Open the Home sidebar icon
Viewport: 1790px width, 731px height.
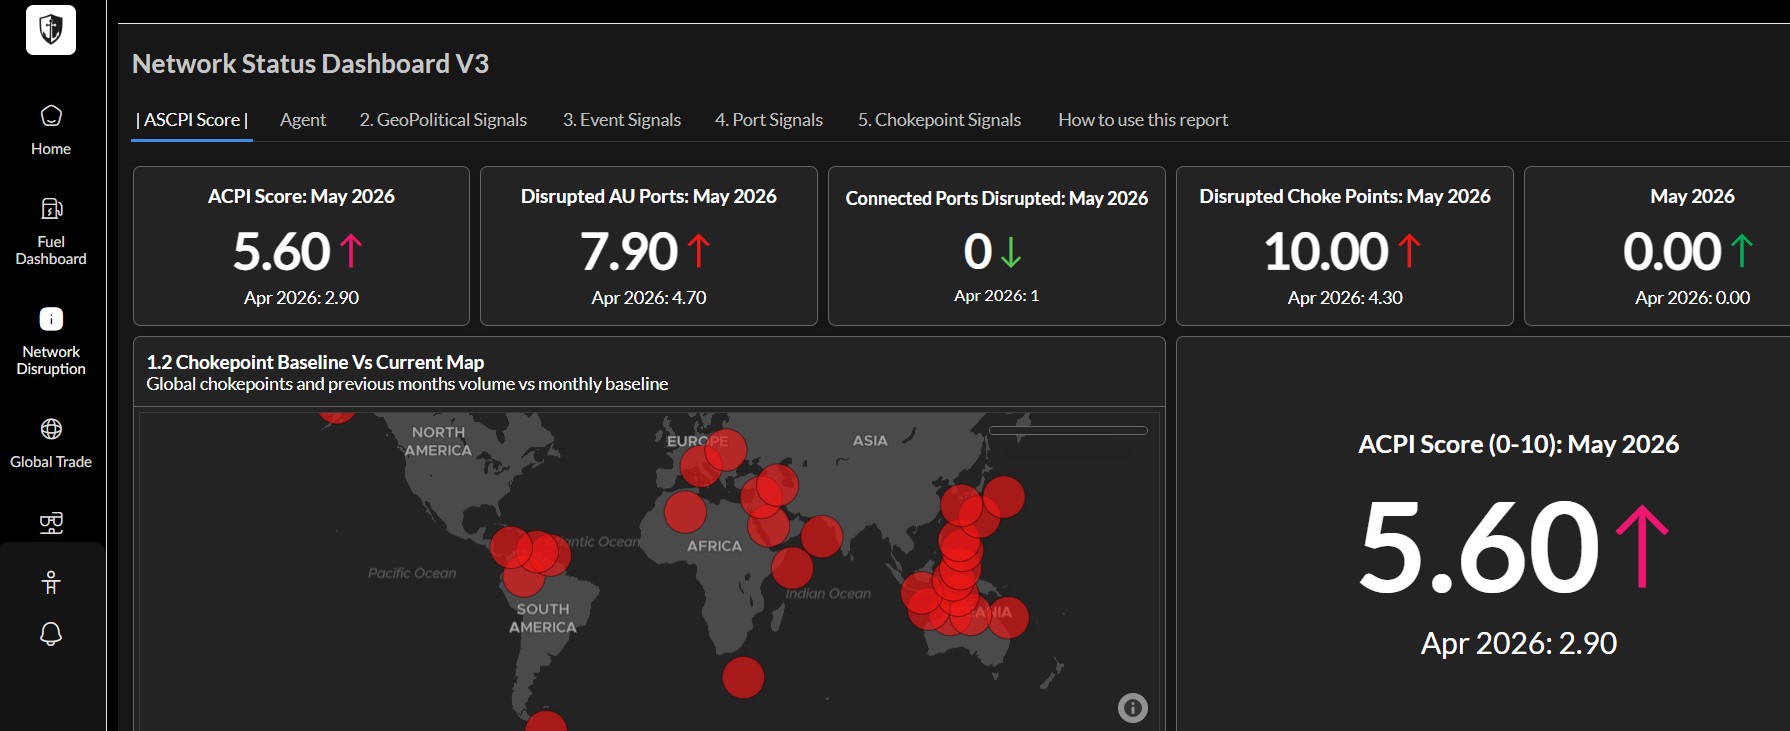pyautogui.click(x=51, y=116)
